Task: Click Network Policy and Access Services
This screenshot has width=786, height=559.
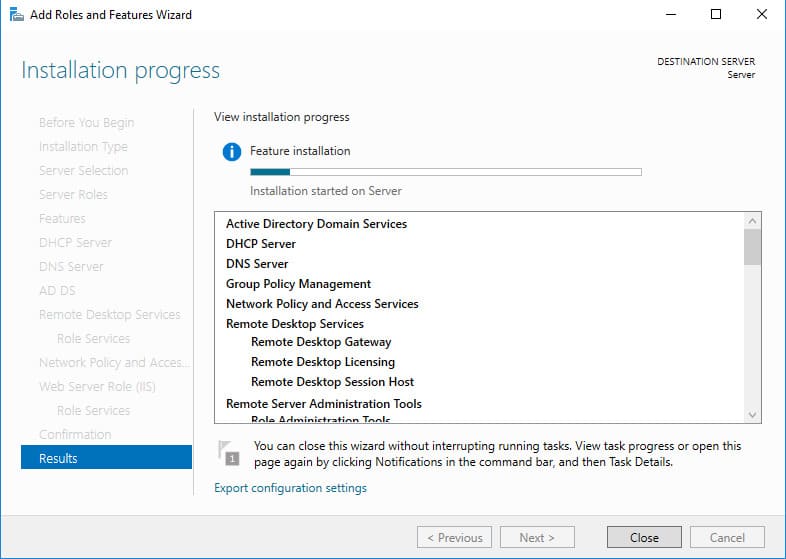Action: [322, 304]
